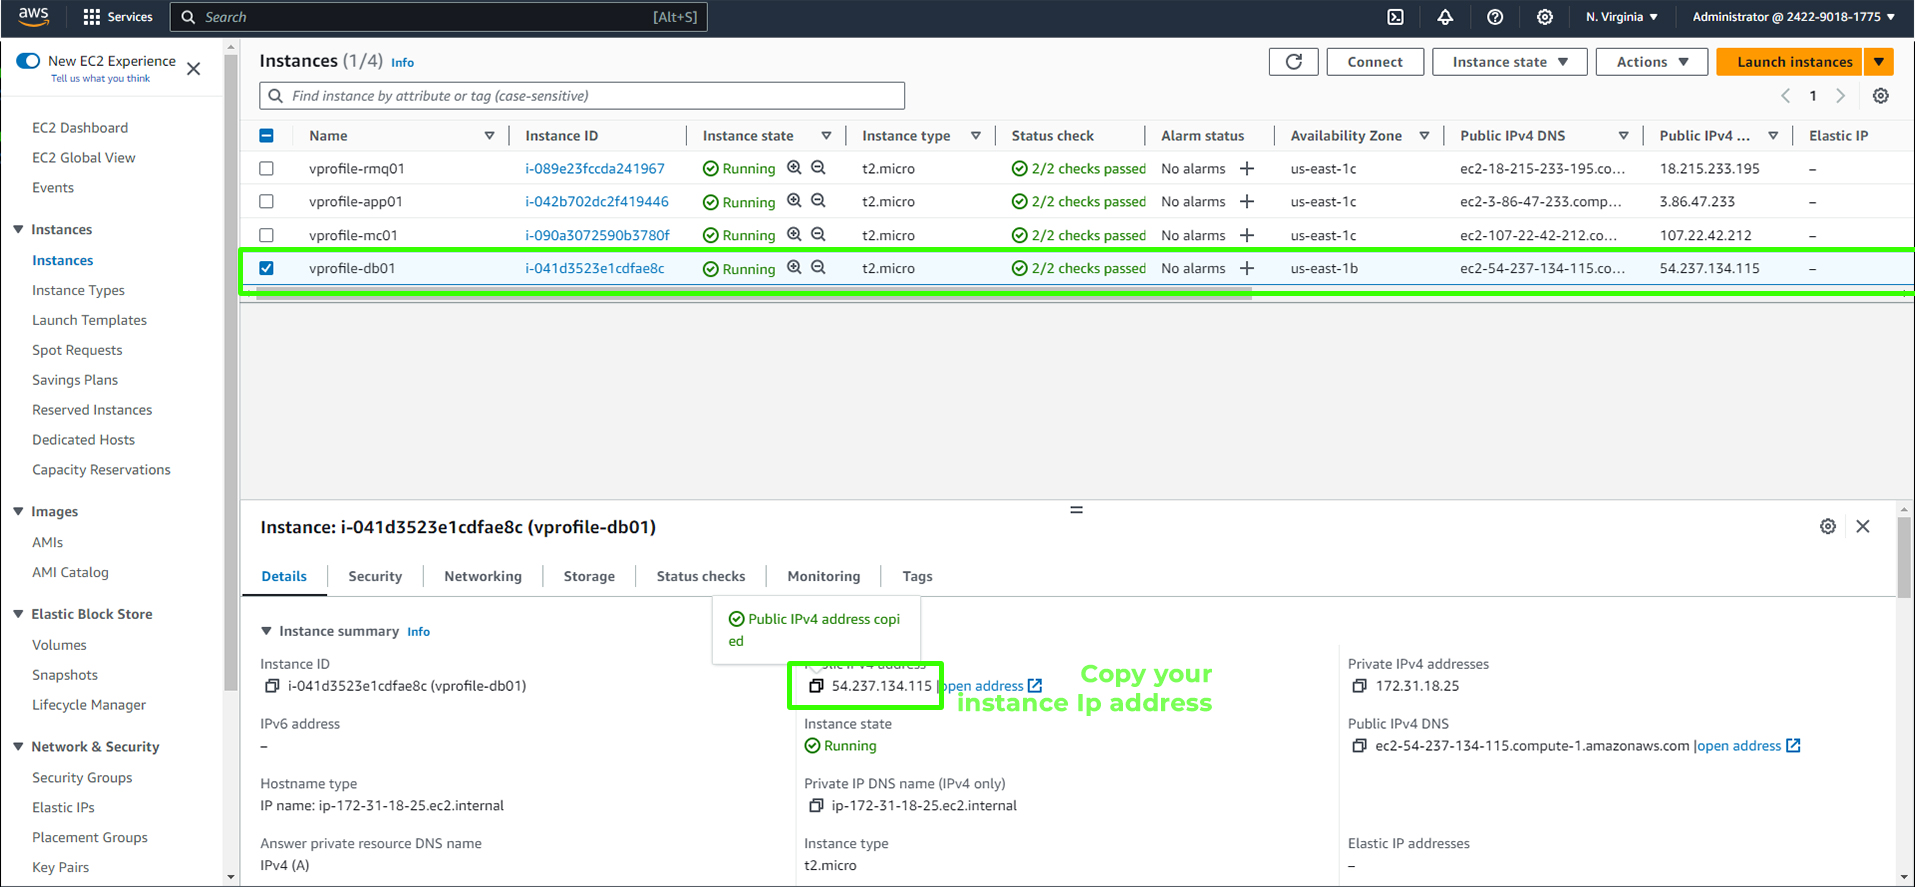Switch to the Security tab
This screenshot has width=1915, height=887.
[x=375, y=576]
